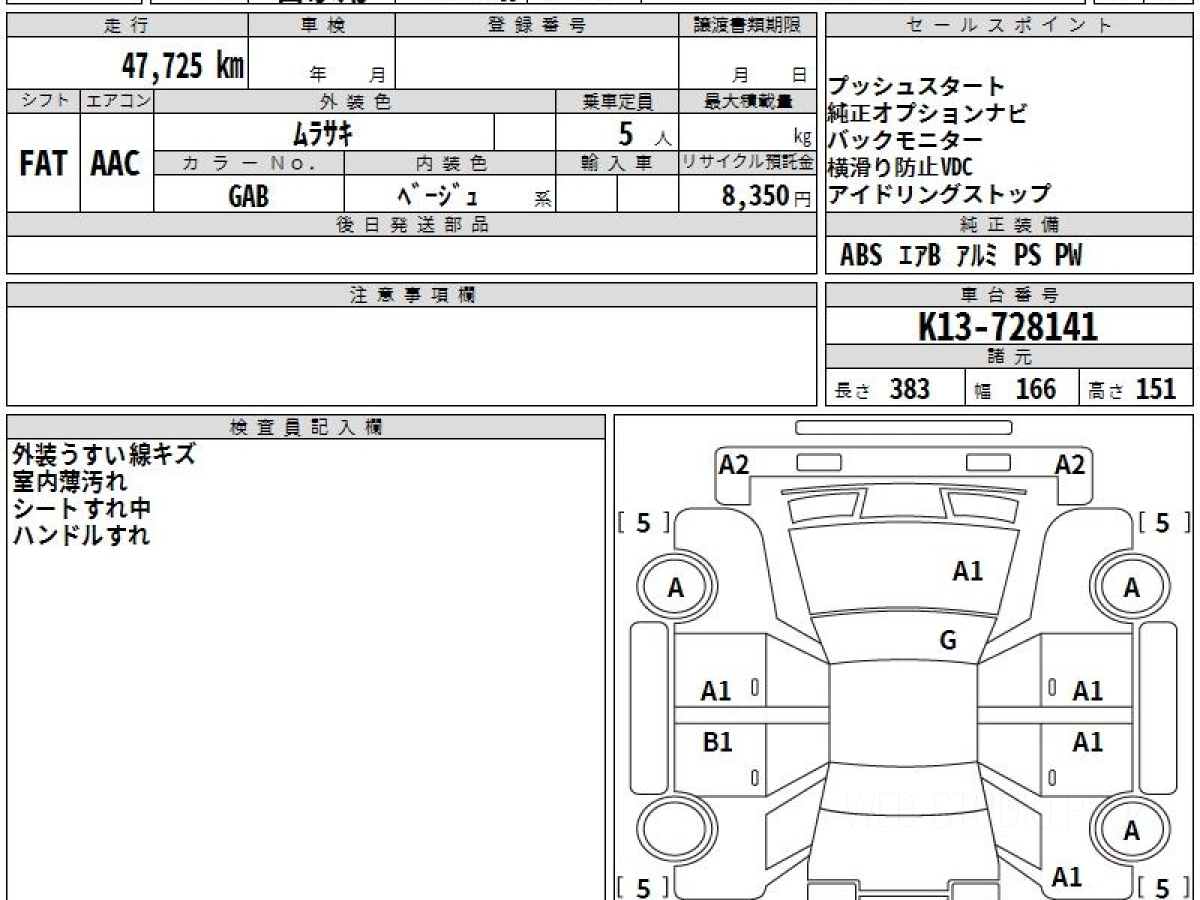Select the アイドリングストップ line
1200x900 pixels.
coord(939,193)
